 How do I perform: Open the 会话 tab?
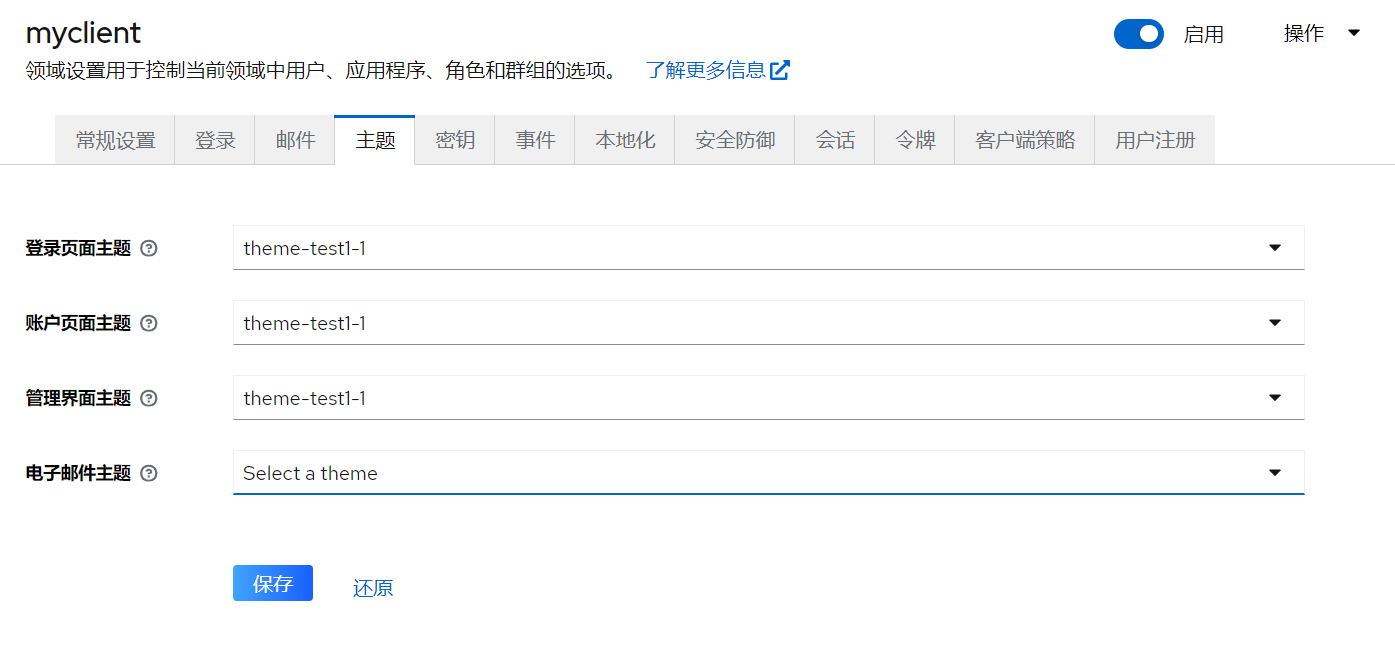[x=835, y=140]
